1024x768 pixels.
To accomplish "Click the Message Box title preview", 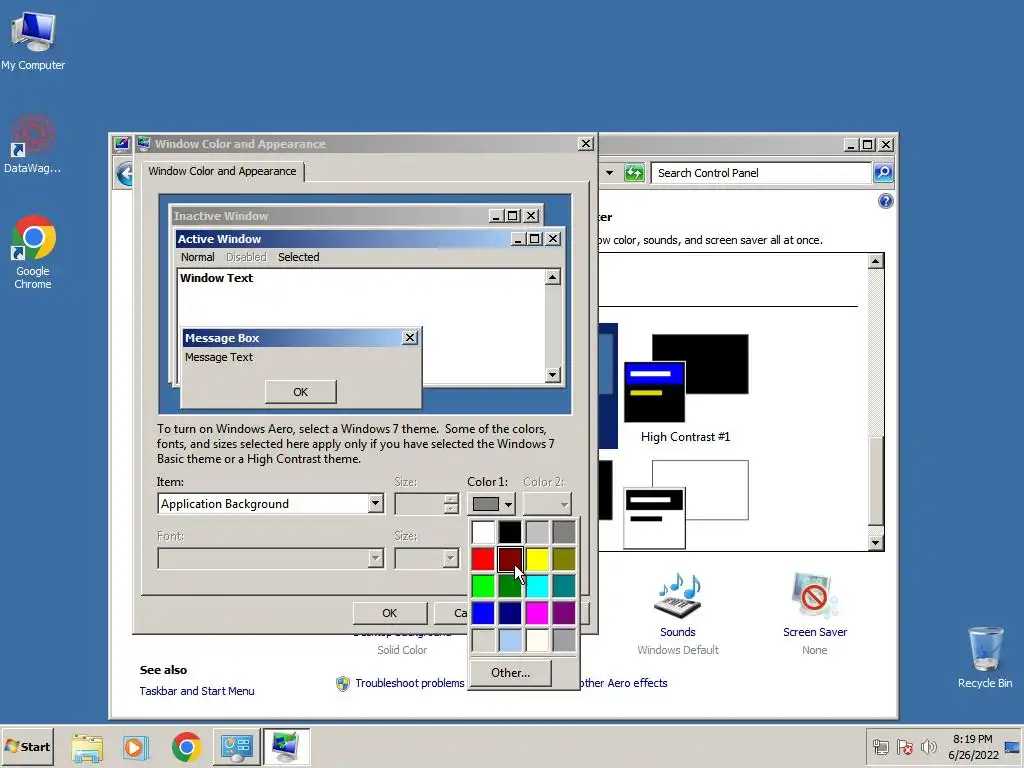I will click(x=300, y=338).
